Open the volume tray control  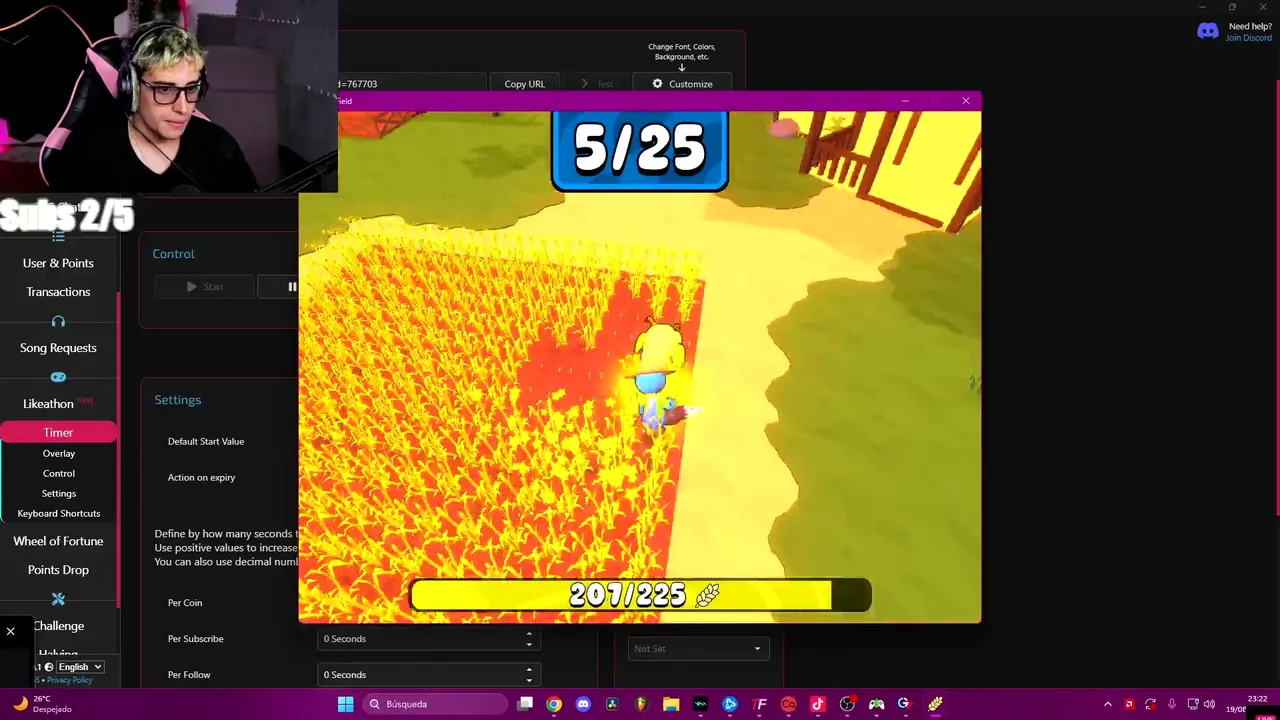(x=1209, y=704)
